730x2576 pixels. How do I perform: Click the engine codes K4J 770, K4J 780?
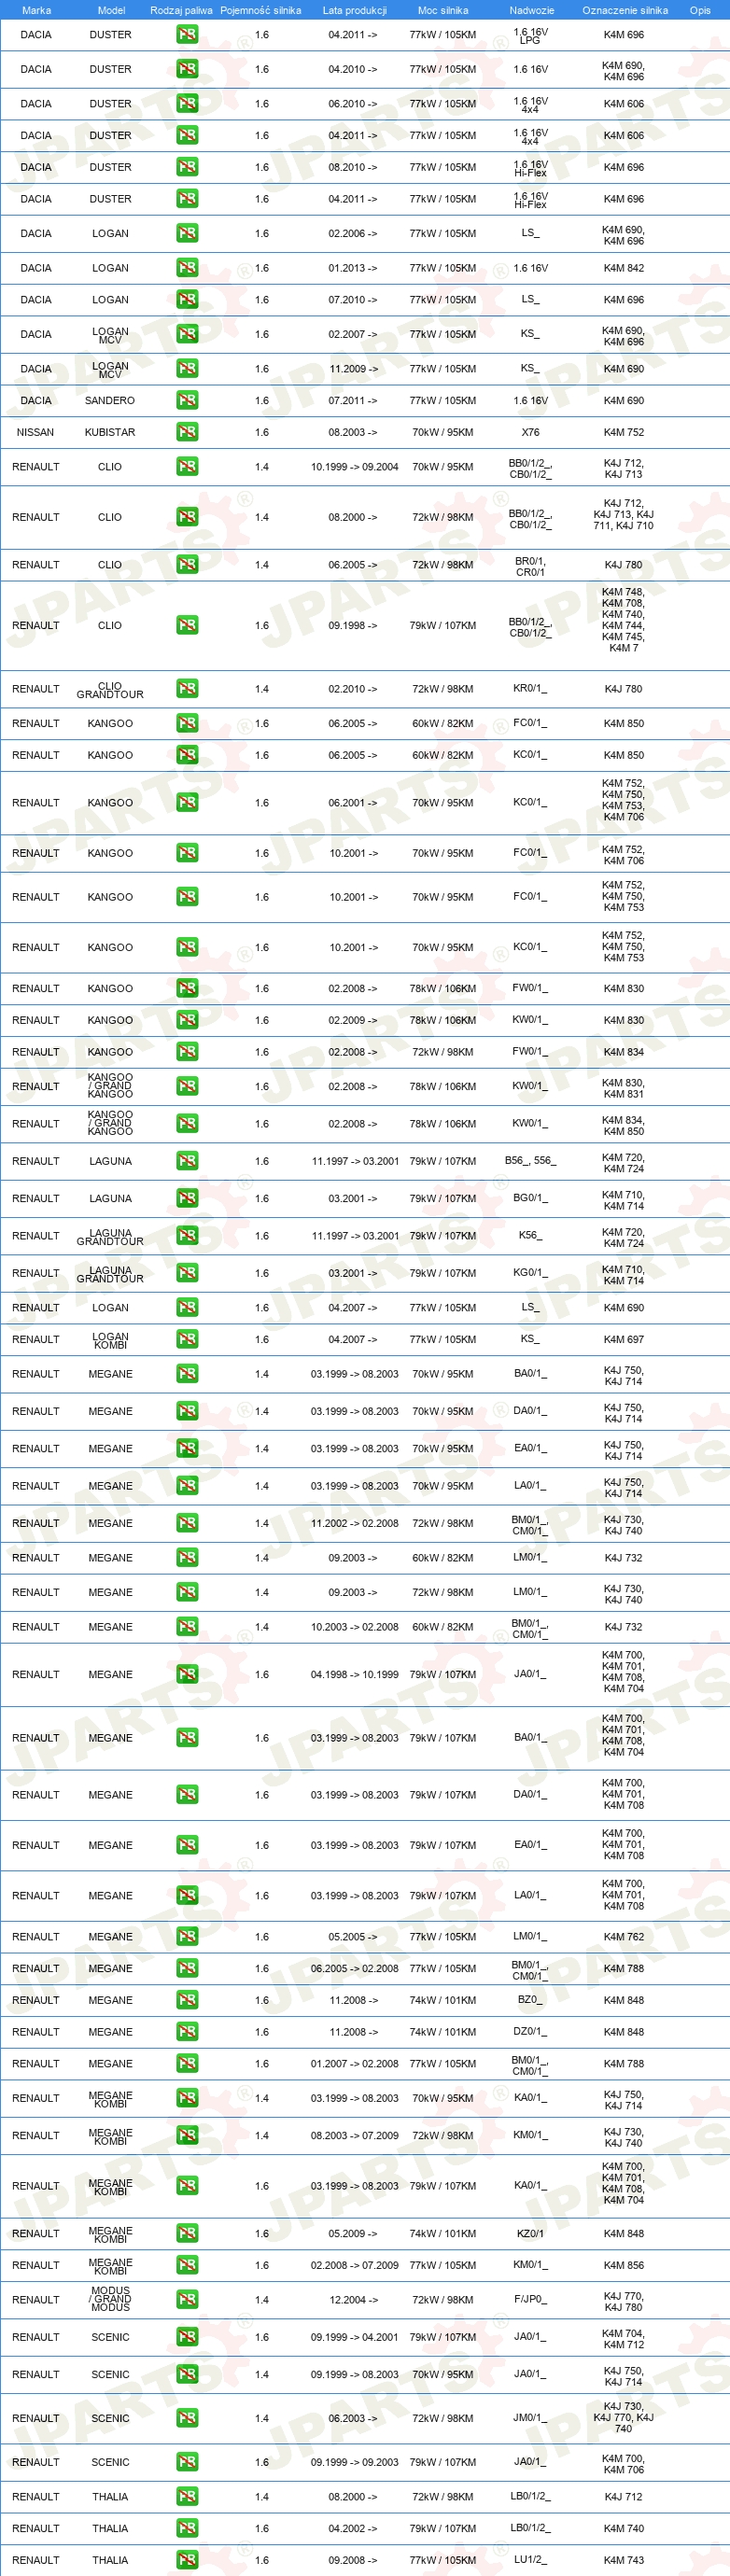624,2302
